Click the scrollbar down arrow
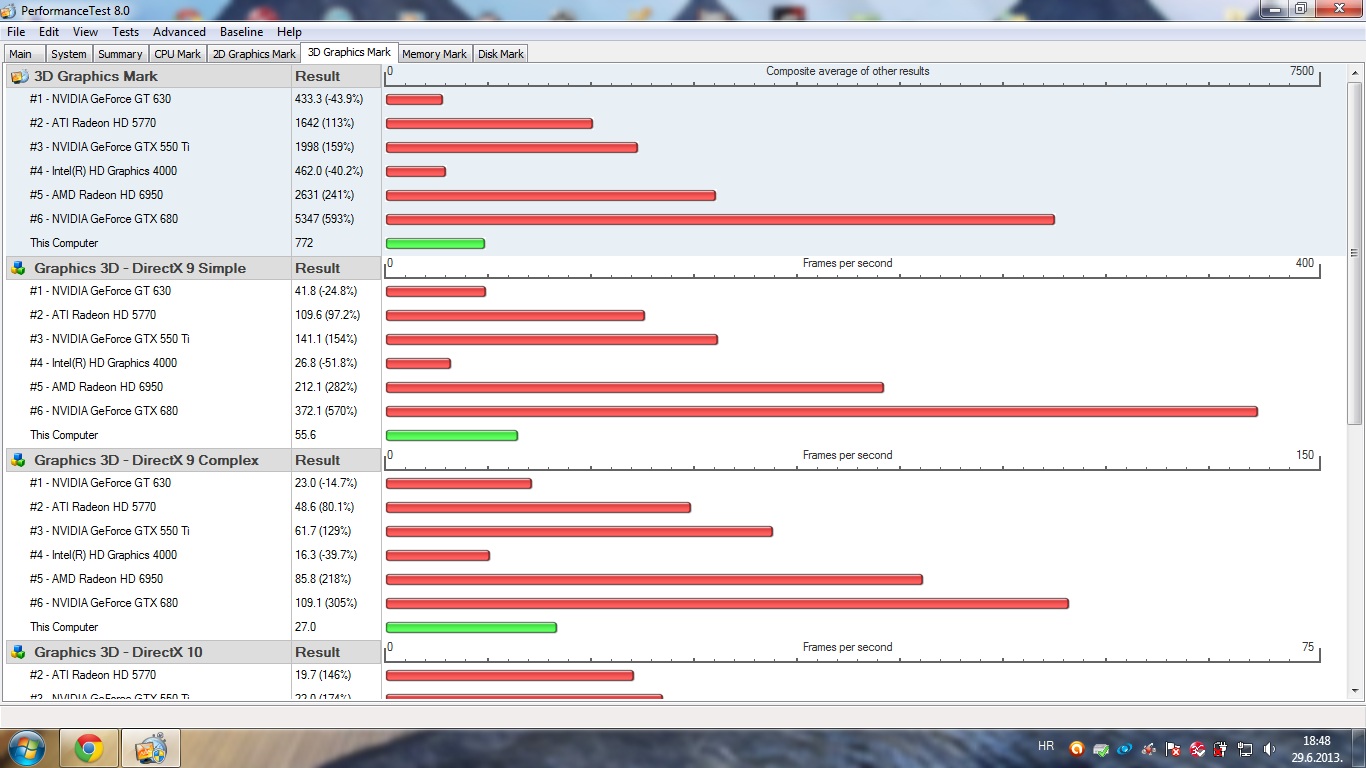This screenshot has width=1366, height=768. click(x=1356, y=693)
